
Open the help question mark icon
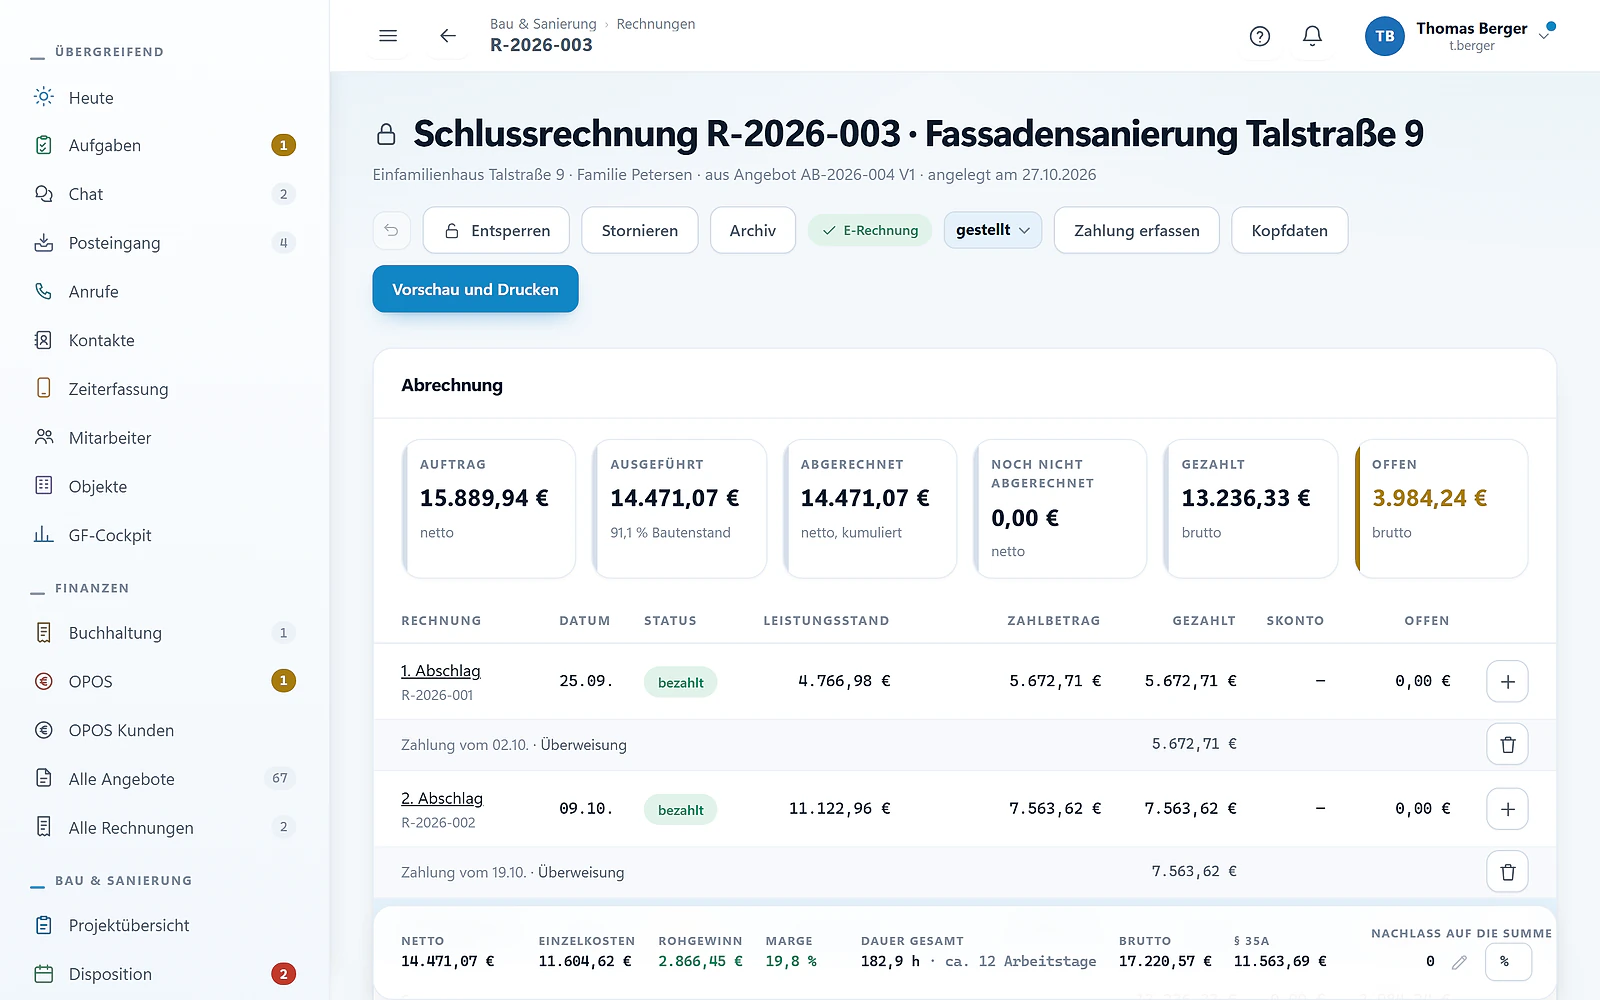(x=1260, y=36)
